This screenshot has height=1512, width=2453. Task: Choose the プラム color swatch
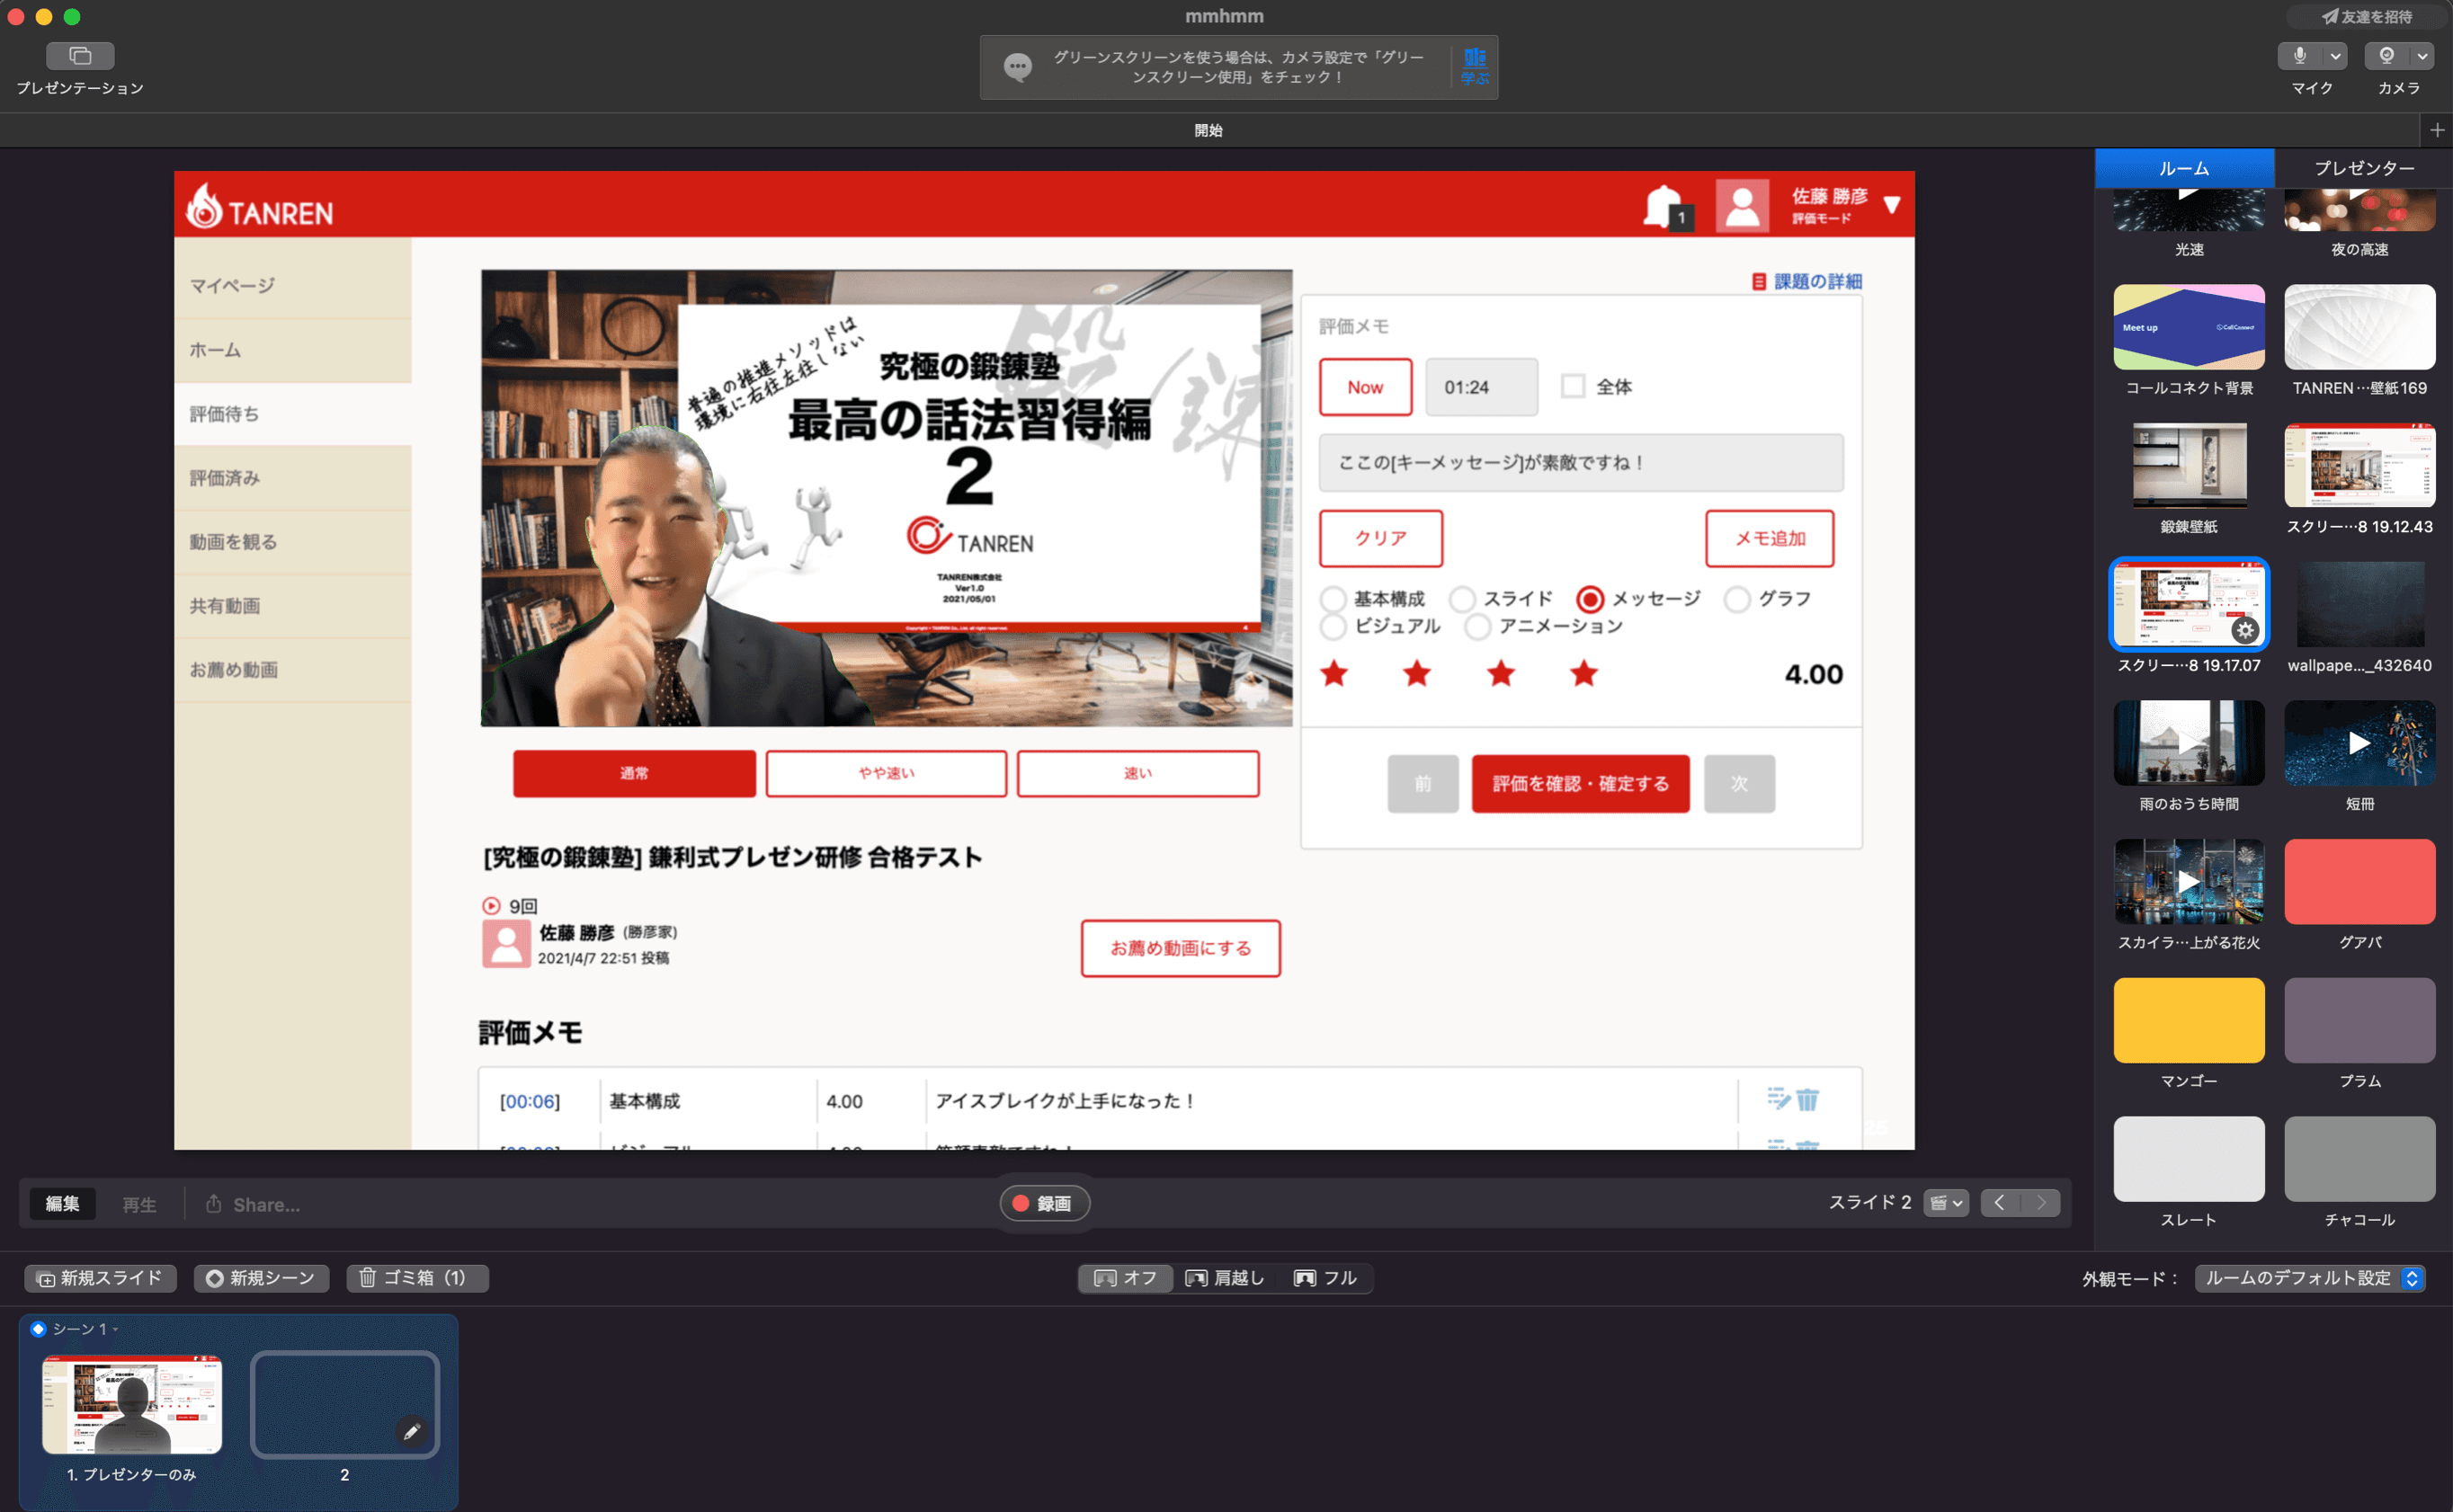click(2360, 1021)
